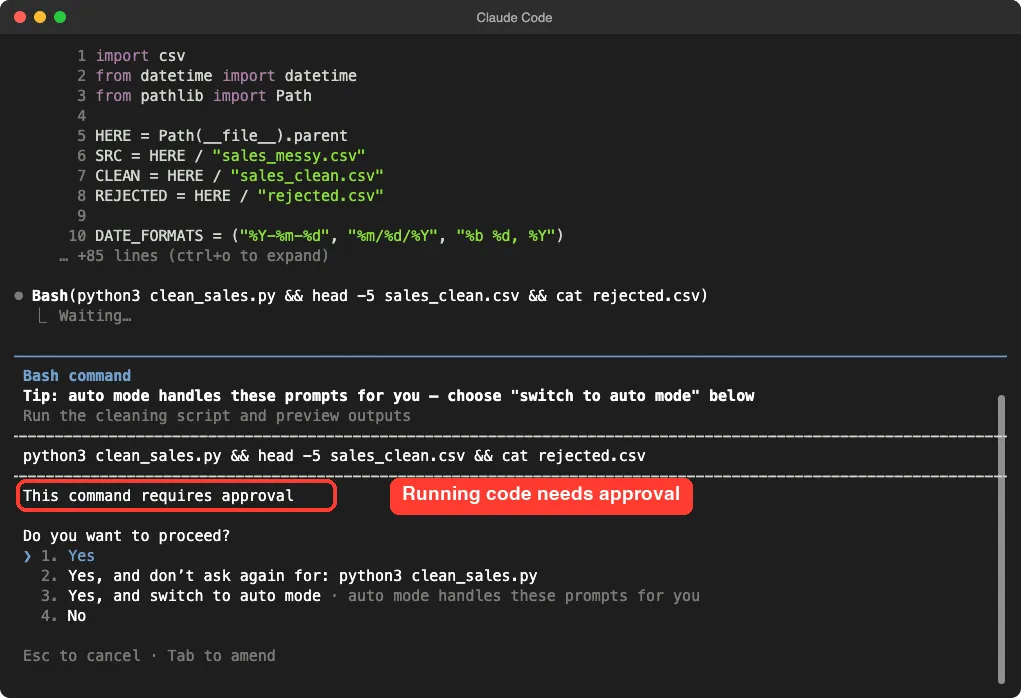Viewport: 1021px width, 698px height.
Task: Click 'This command requires approval' text
Action: [158, 496]
